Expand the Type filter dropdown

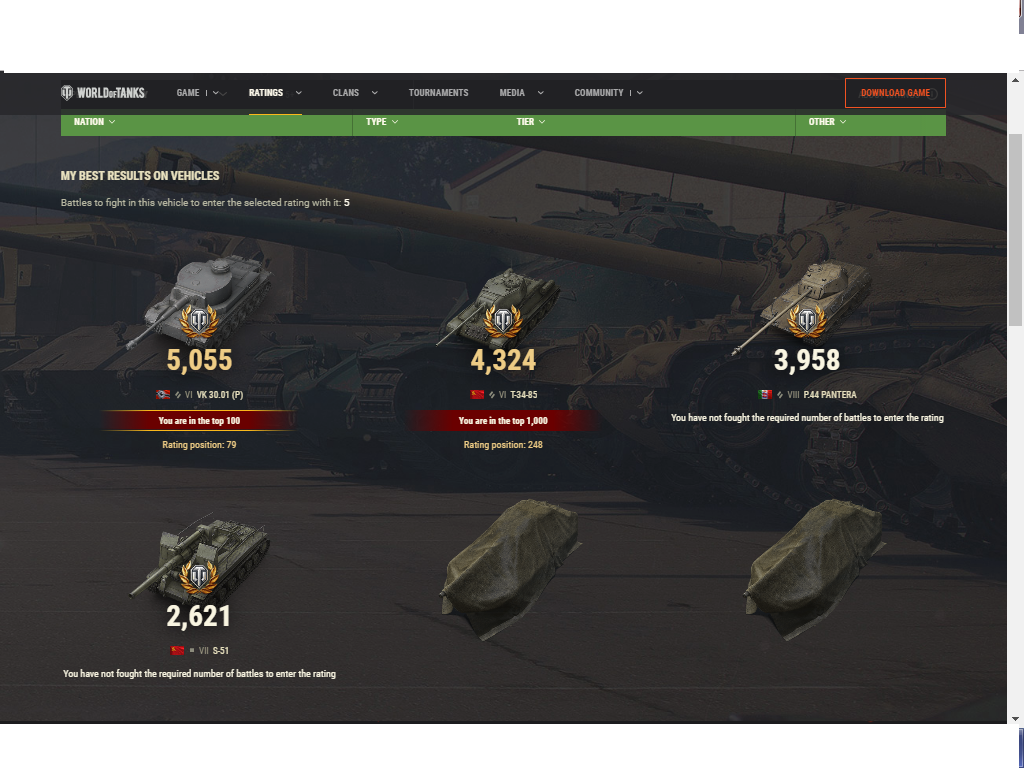coord(382,122)
